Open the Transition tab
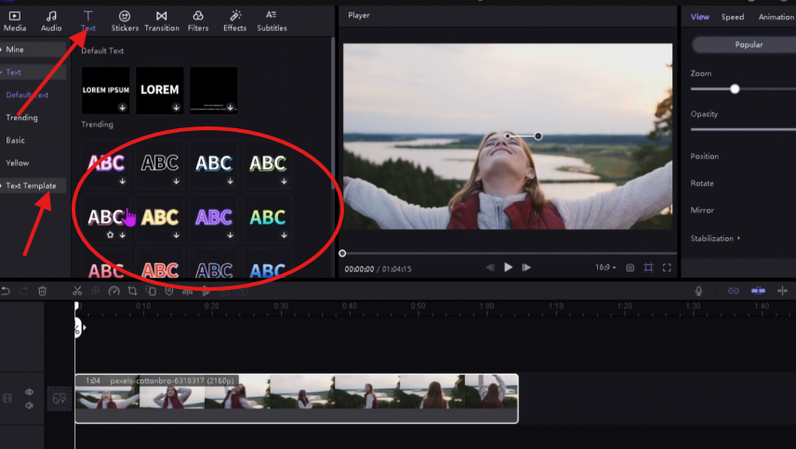Image resolution: width=796 pixels, height=449 pixels. [161, 21]
